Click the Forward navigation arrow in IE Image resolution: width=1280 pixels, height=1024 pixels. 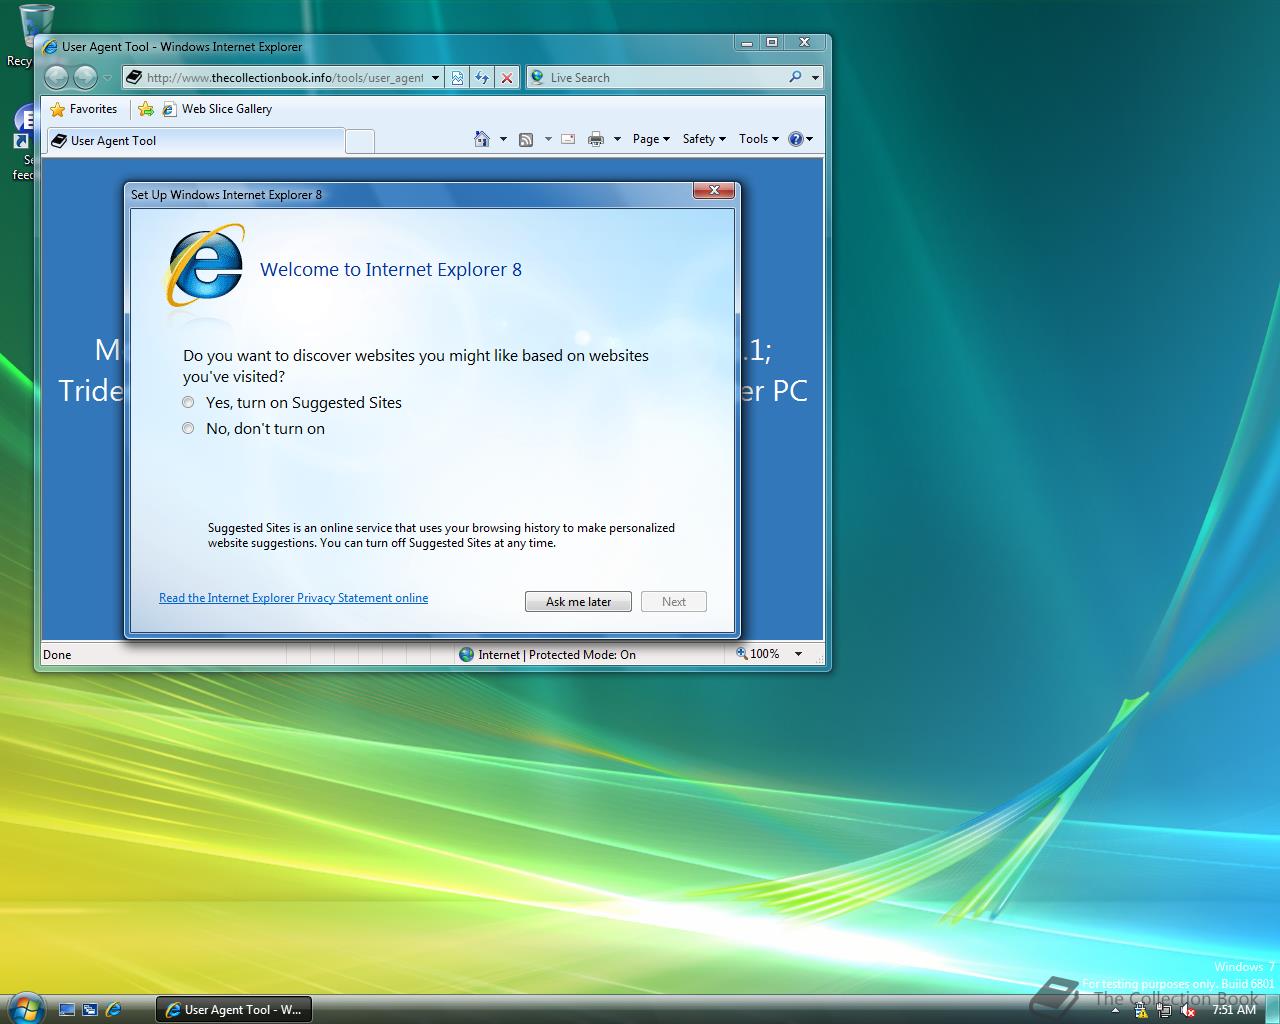pos(86,77)
